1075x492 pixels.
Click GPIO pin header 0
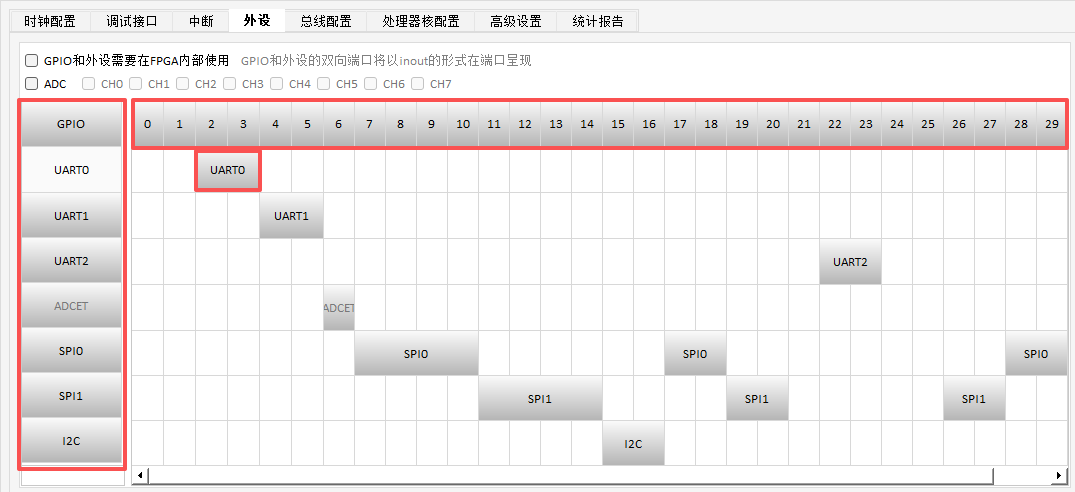point(148,124)
